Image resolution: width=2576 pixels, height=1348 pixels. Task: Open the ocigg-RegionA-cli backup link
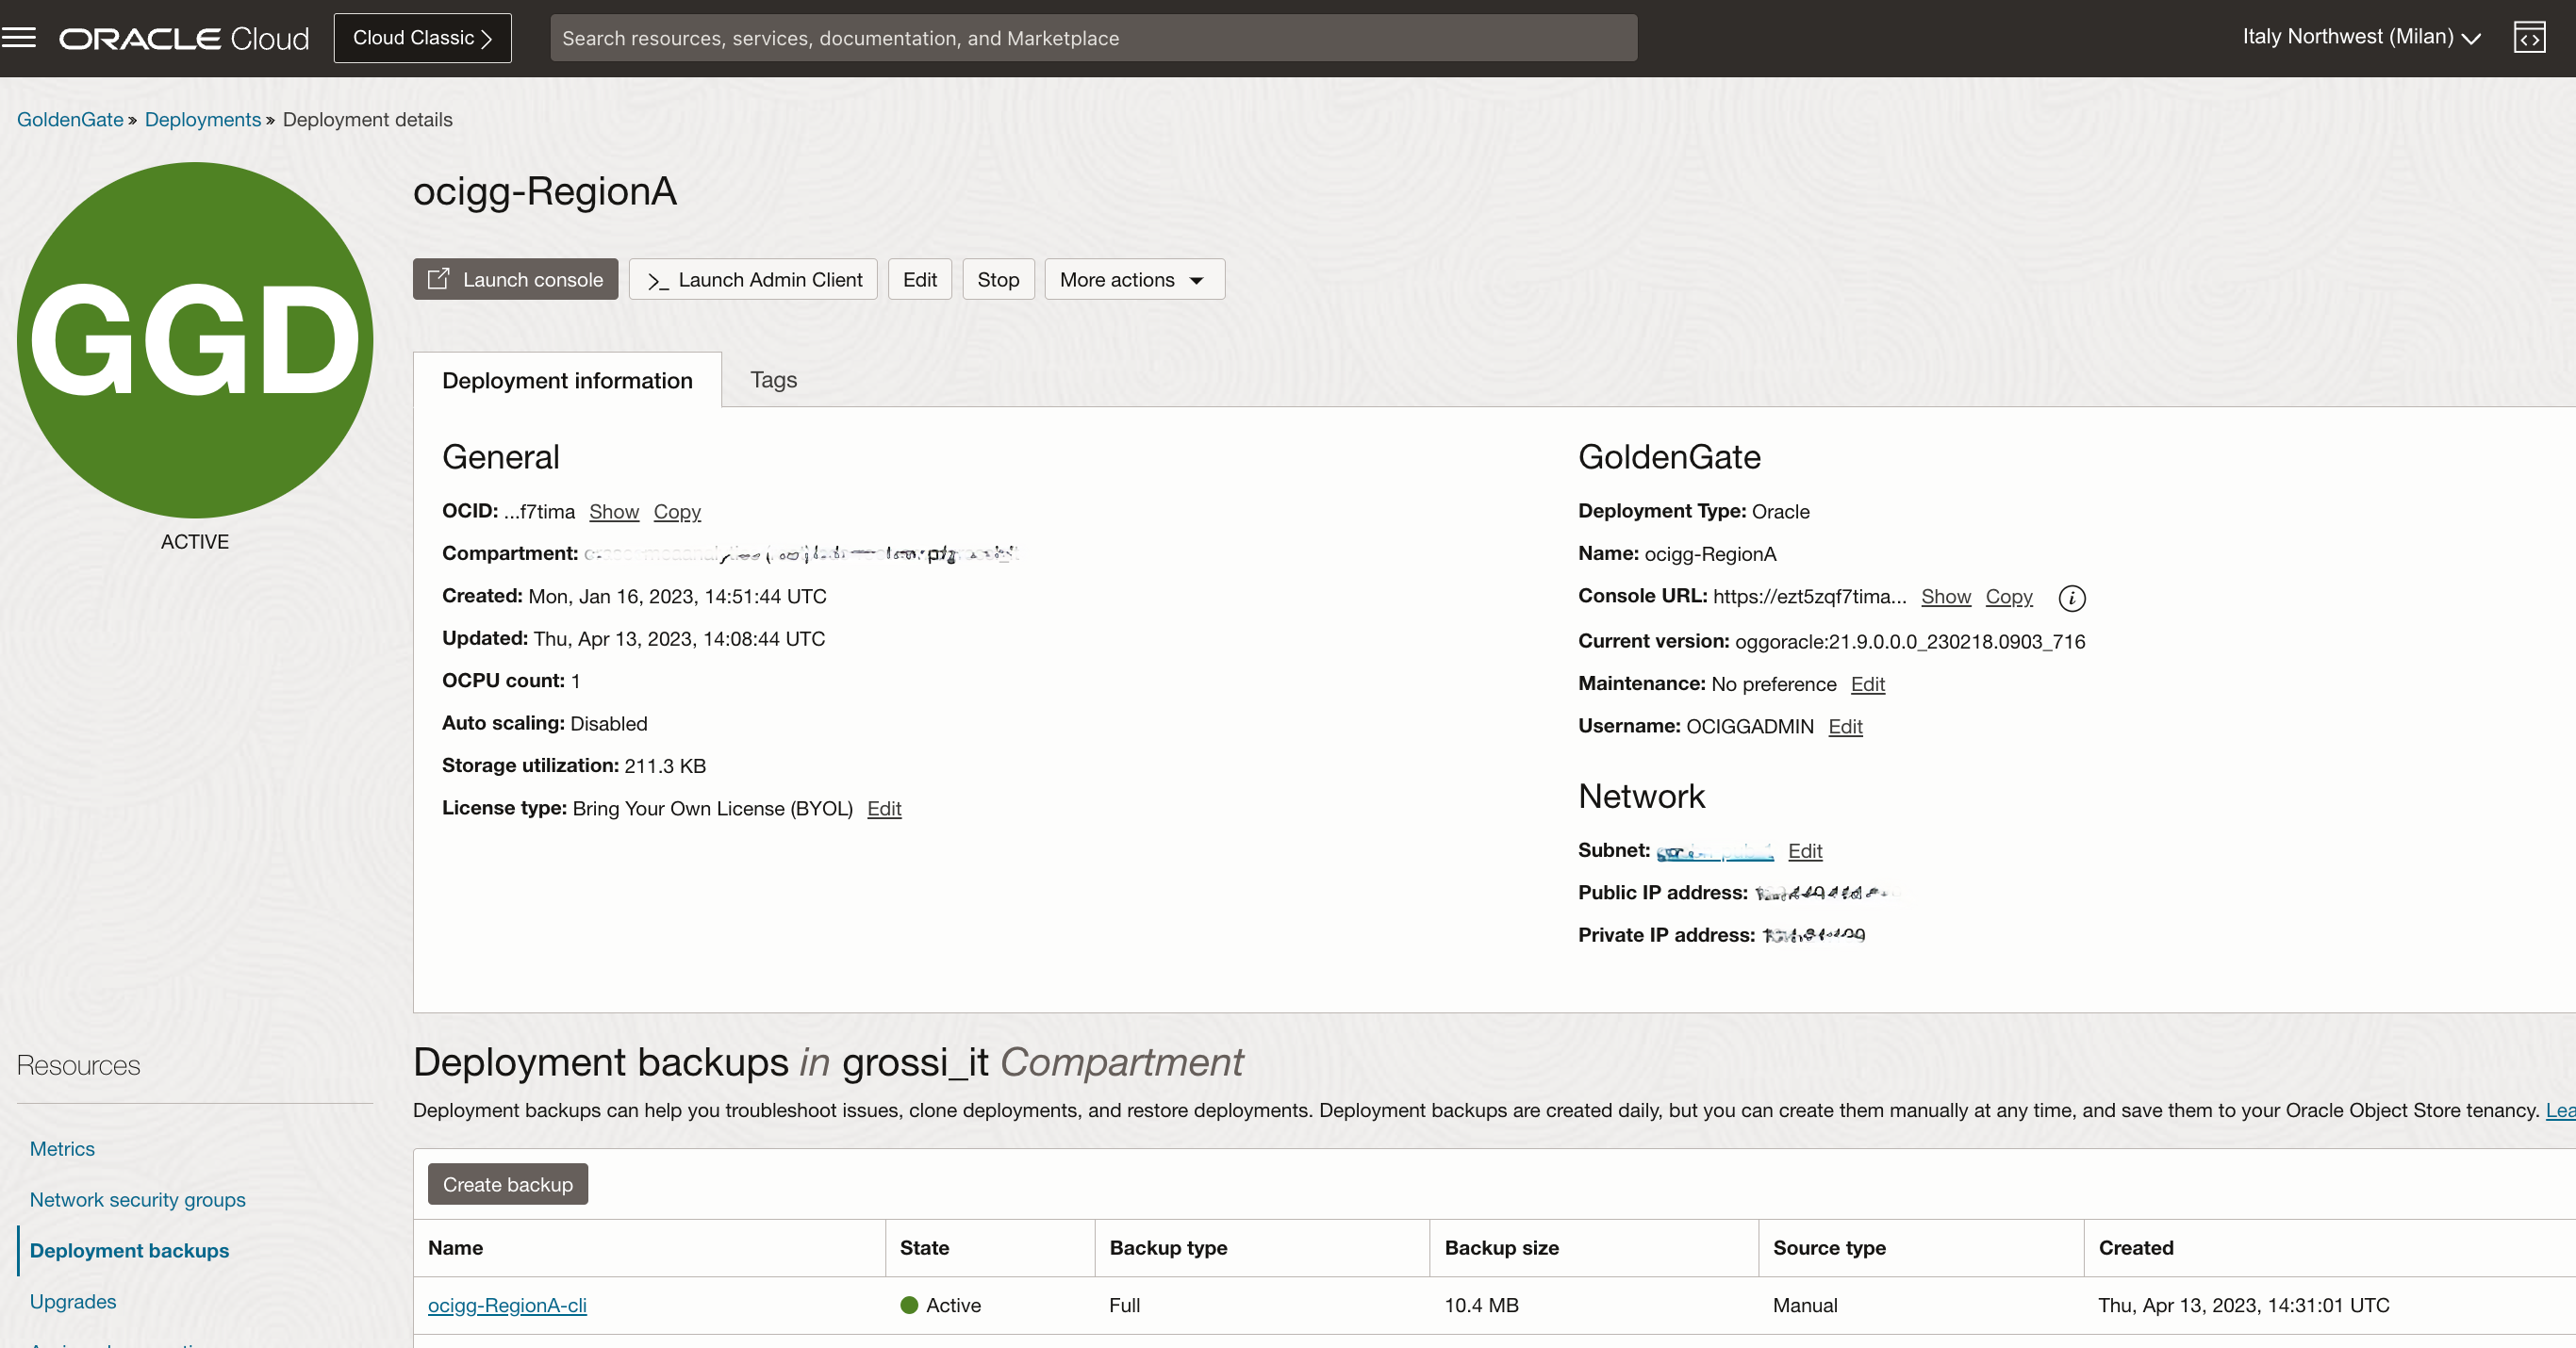pos(507,1306)
